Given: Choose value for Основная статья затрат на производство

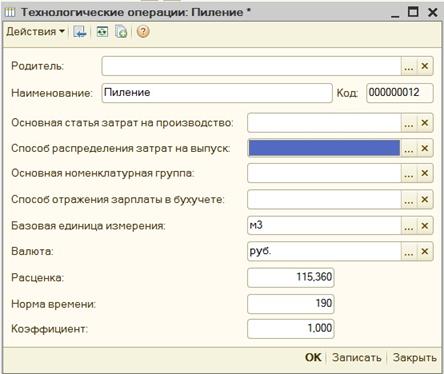Looking at the screenshot, I should pos(409,123).
